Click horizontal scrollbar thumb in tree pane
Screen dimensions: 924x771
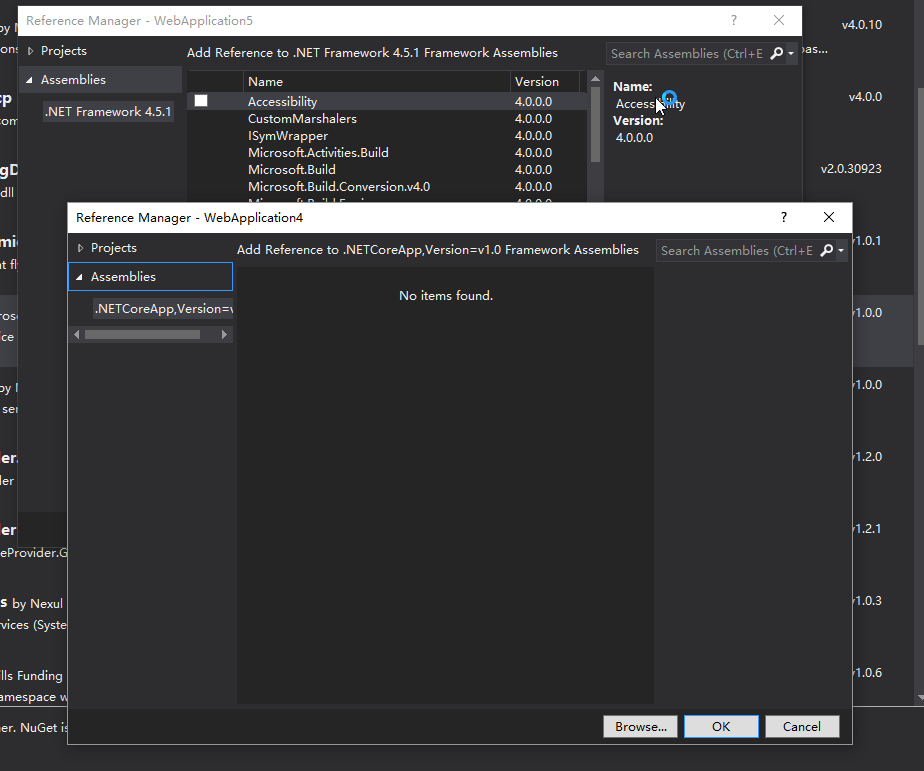pos(142,335)
